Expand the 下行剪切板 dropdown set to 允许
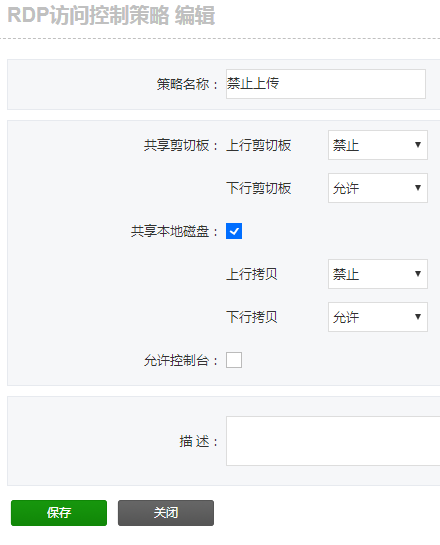Screen dimensions: 440x545 pyautogui.click(x=378, y=188)
